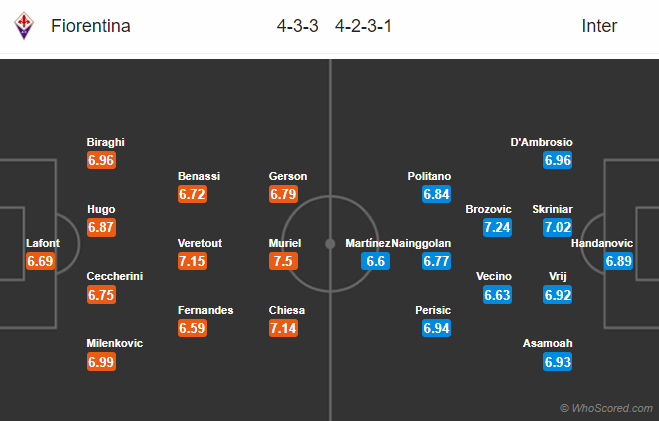Screen dimensions: 659x421
Task: Click Handanovic's 6.89 rating badge
Action: coord(619,261)
